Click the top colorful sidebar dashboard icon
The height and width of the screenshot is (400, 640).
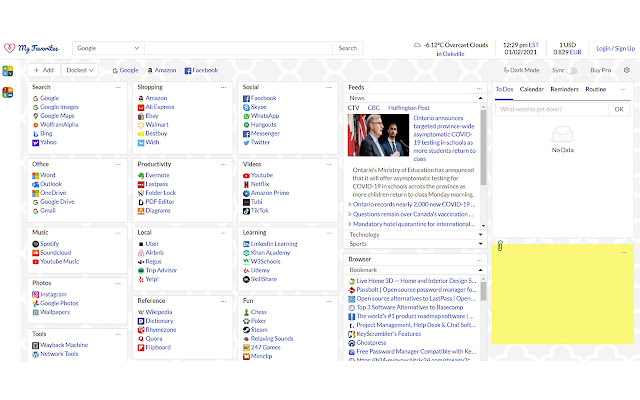[x=7, y=71]
